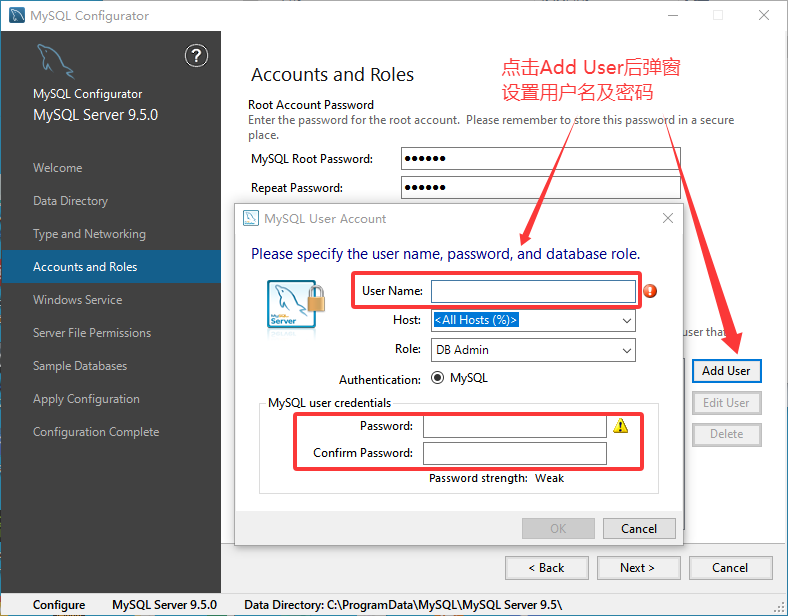Focus the Repeat Password field

(541, 188)
